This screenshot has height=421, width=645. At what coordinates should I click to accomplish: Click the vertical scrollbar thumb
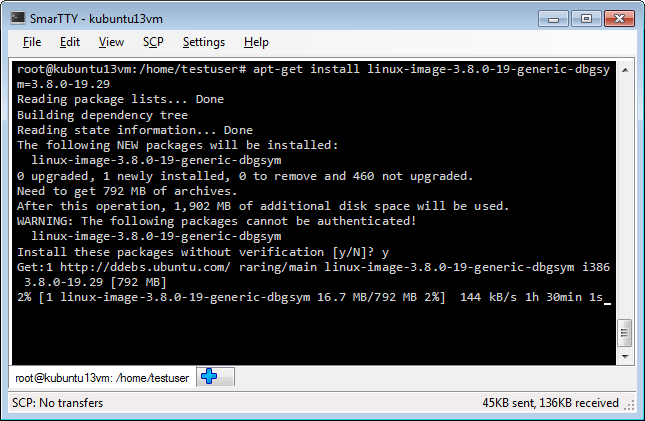click(625, 333)
